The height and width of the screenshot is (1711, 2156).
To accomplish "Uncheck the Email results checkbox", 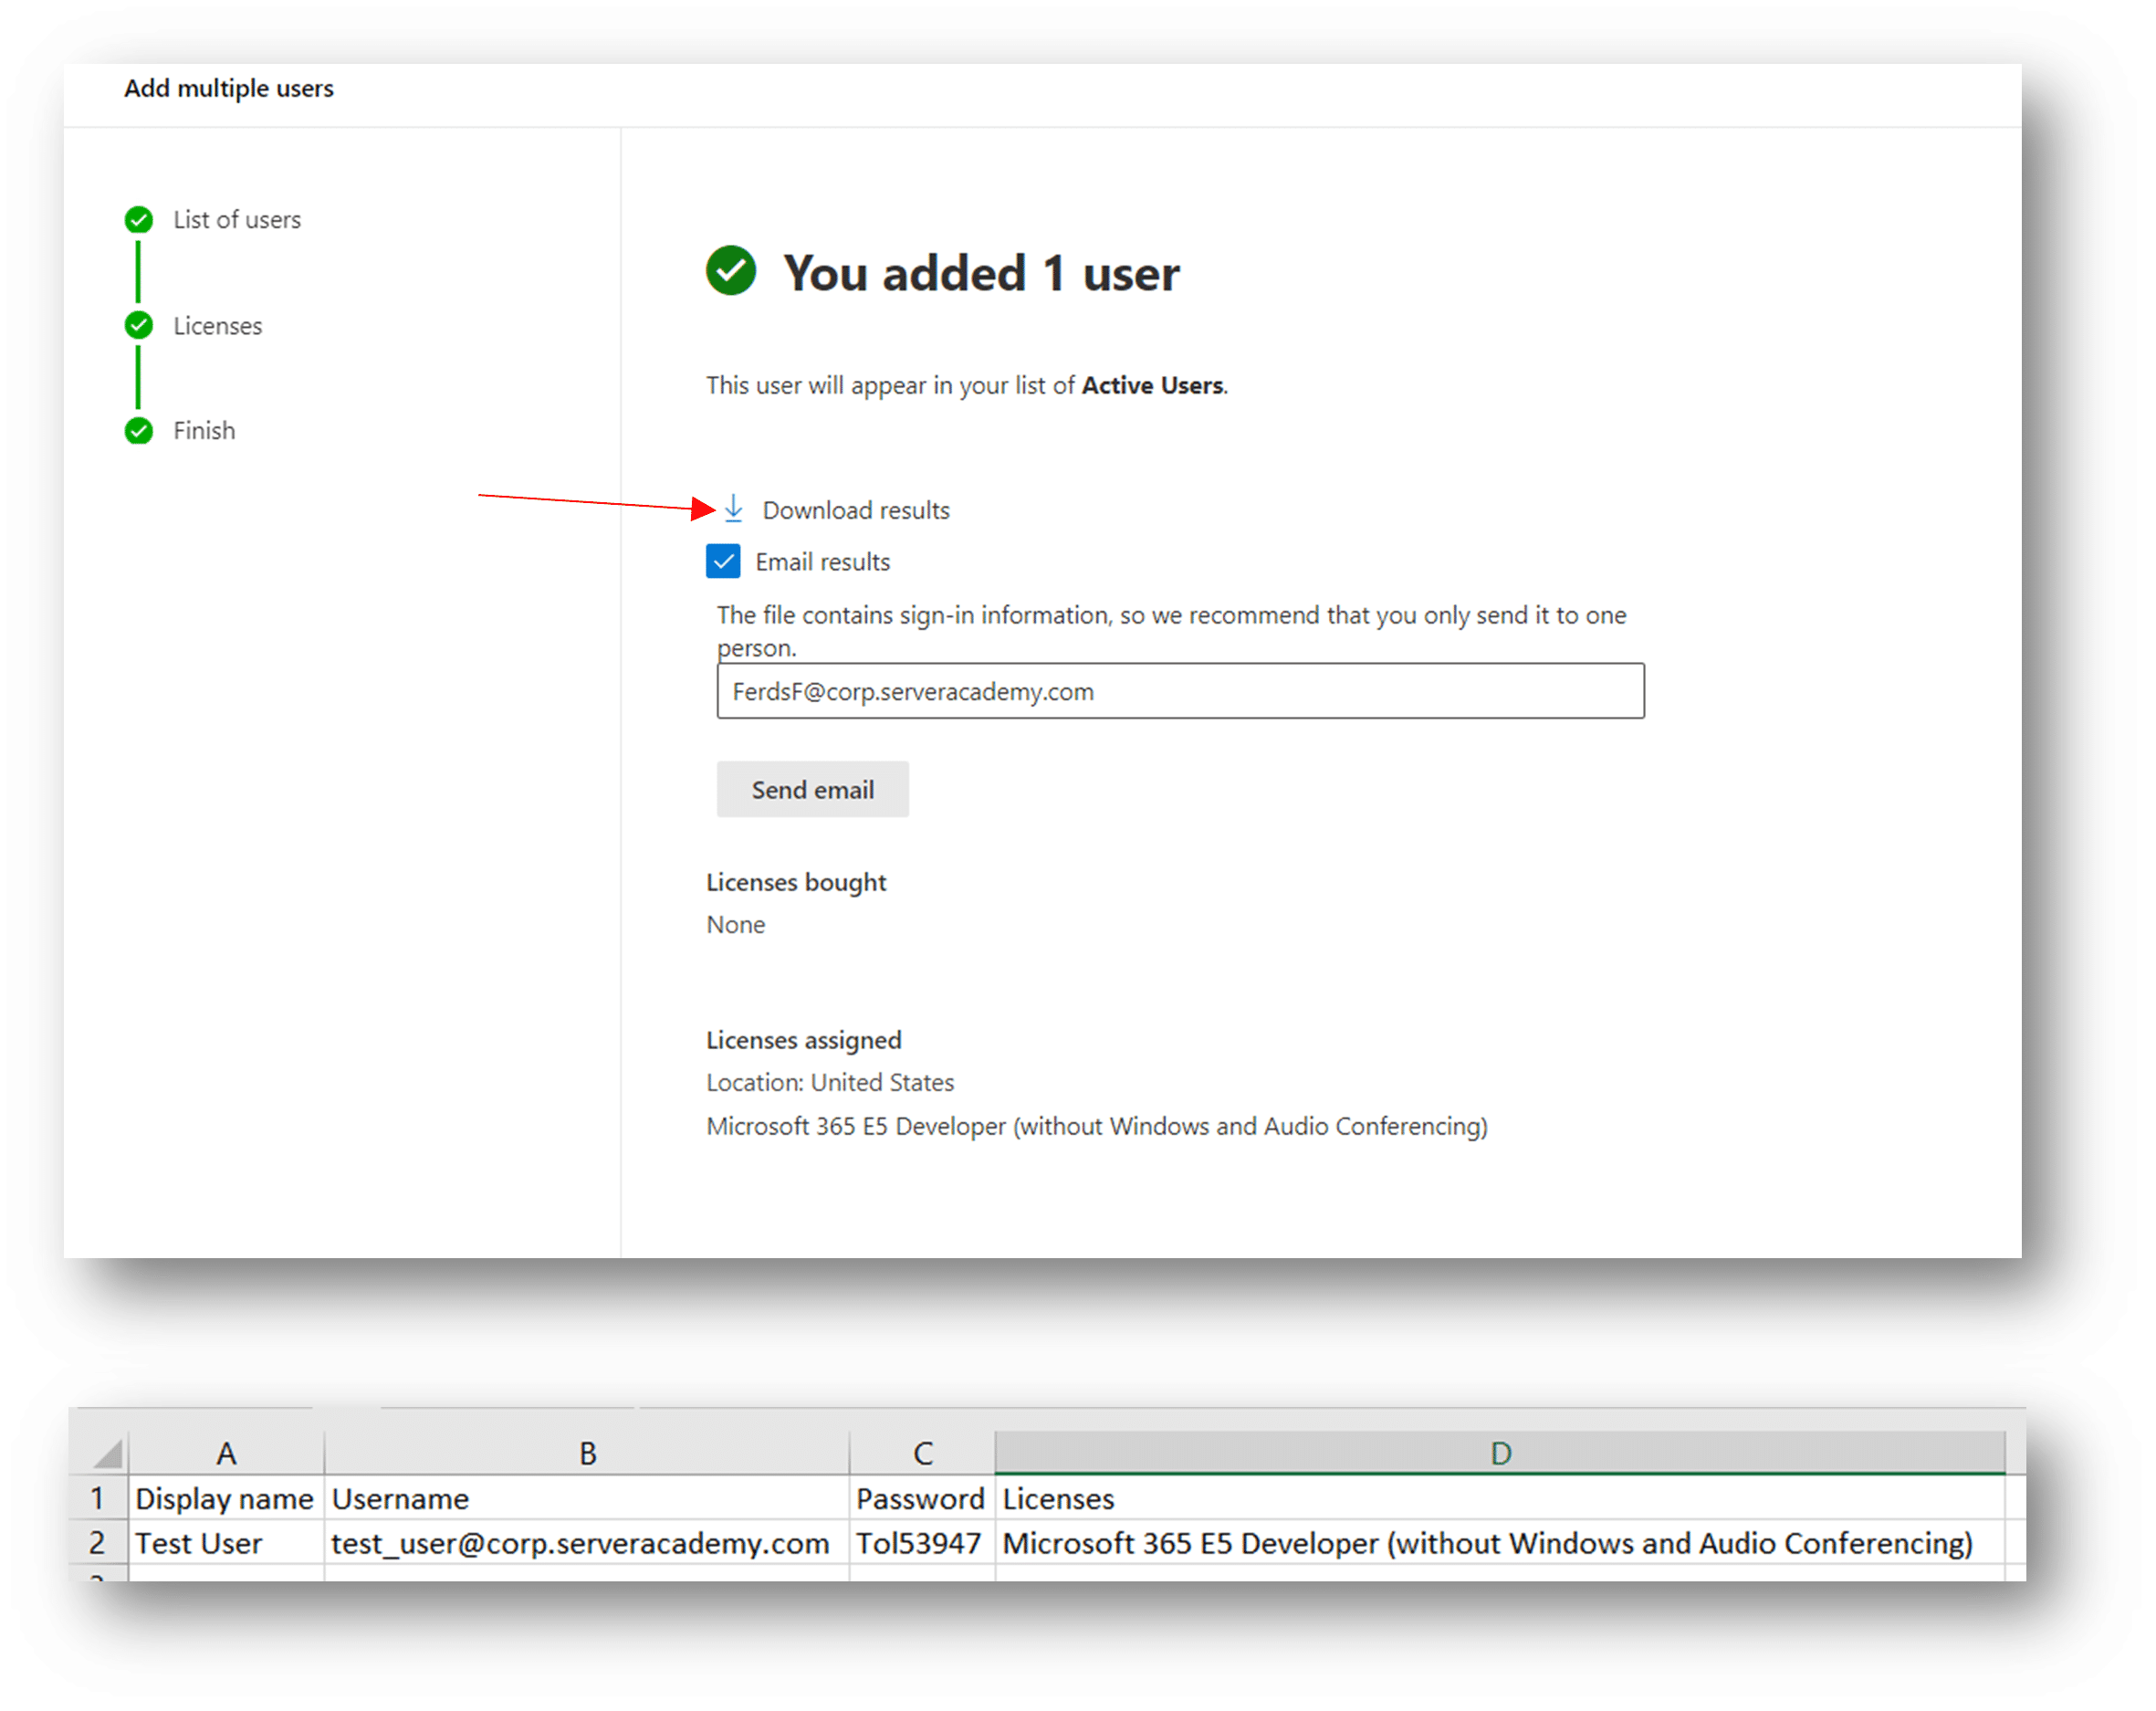I will tap(723, 561).
